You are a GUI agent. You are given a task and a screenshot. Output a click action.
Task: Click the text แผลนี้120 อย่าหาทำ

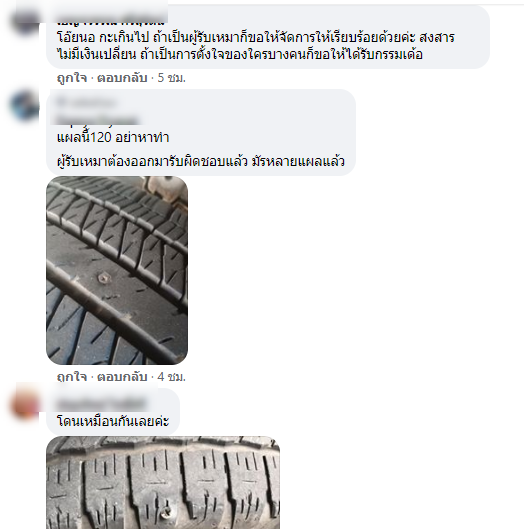[x=113, y=137]
